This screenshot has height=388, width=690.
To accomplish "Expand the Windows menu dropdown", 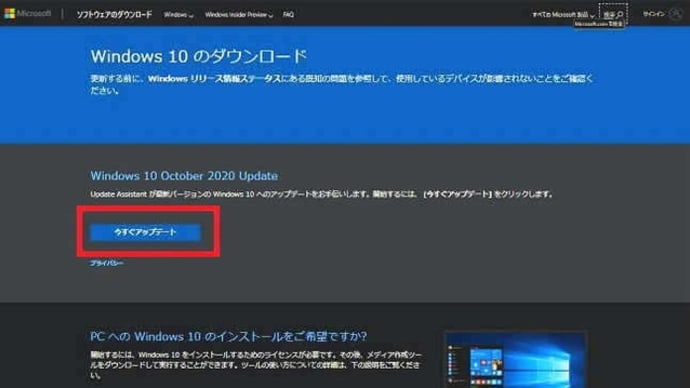I will pos(178,15).
